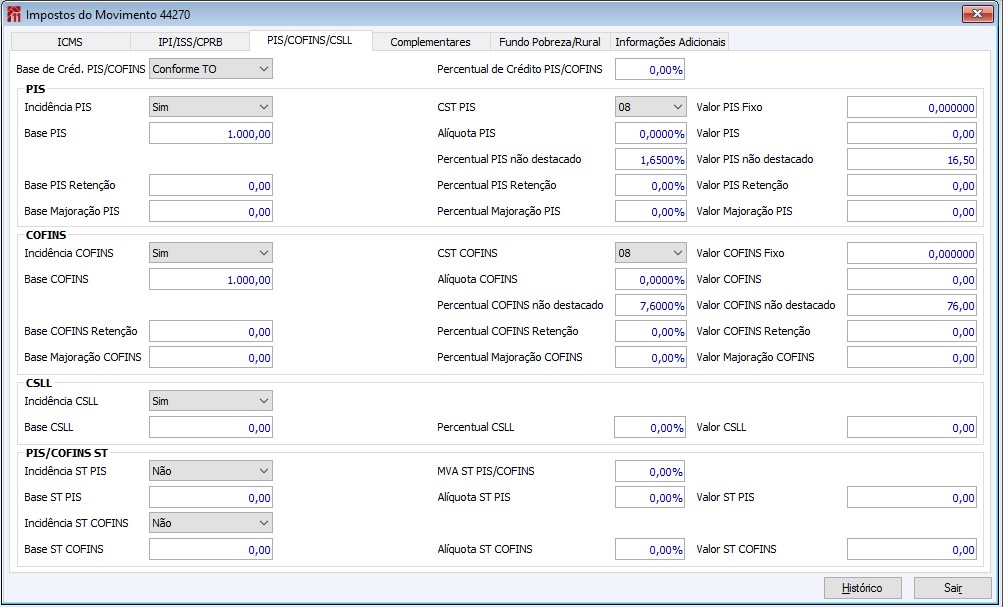Click the application icon in title bar
The image size is (1003, 607).
click(14, 15)
